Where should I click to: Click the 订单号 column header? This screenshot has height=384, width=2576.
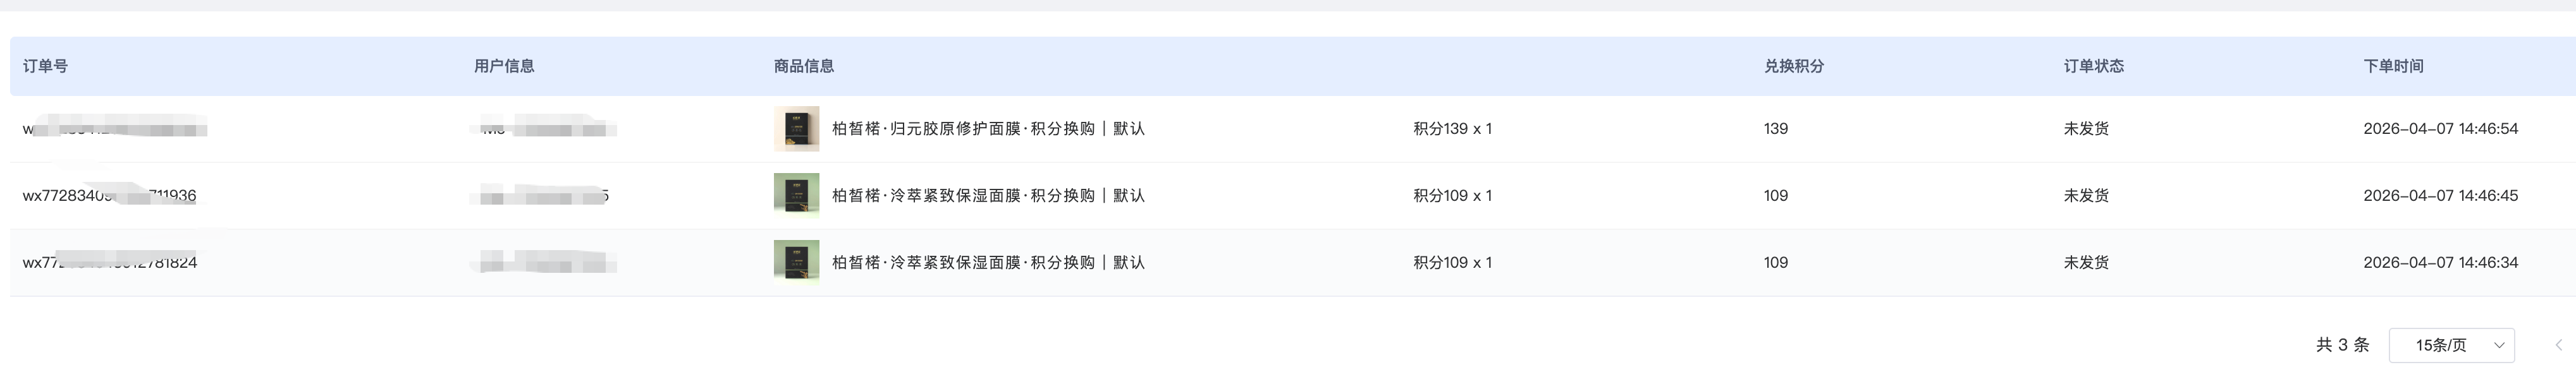[x=45, y=66]
